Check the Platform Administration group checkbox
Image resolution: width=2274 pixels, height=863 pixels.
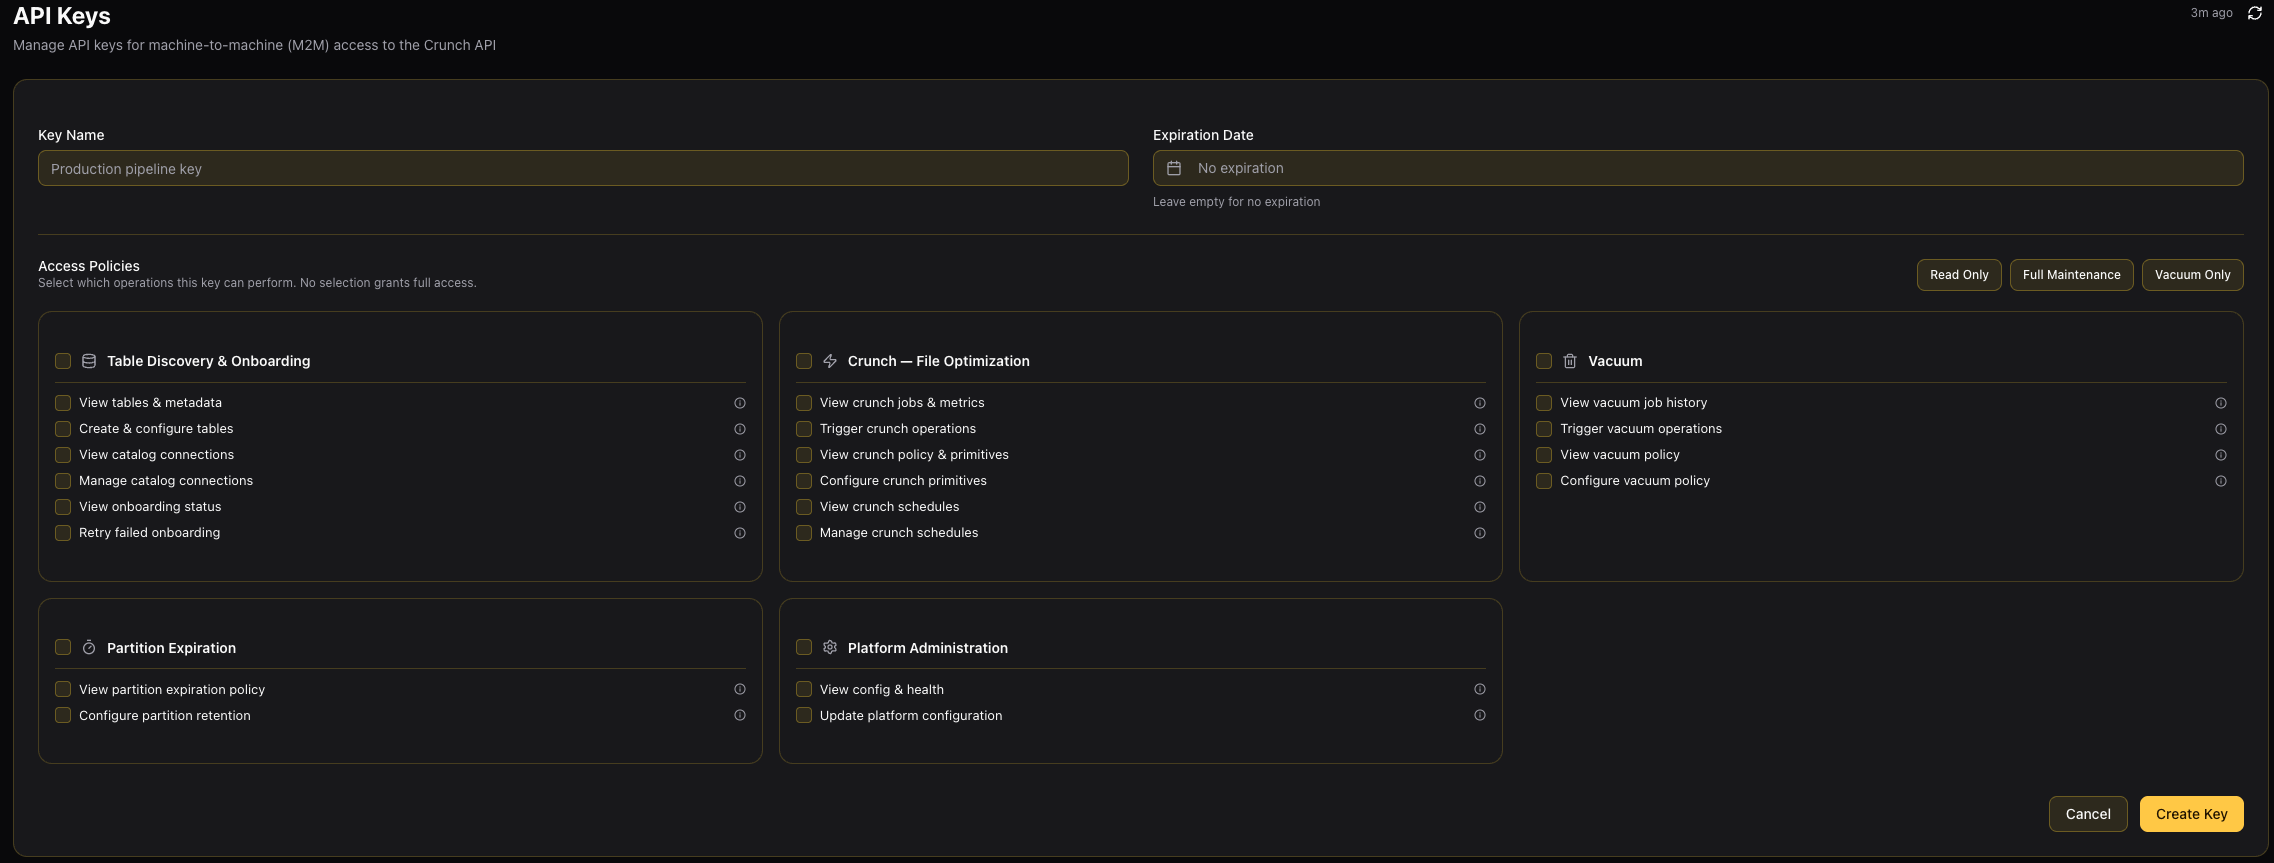coord(804,647)
